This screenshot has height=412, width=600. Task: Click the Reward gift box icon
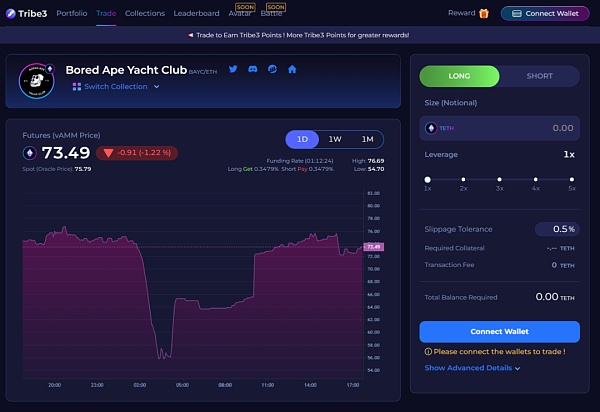point(484,13)
